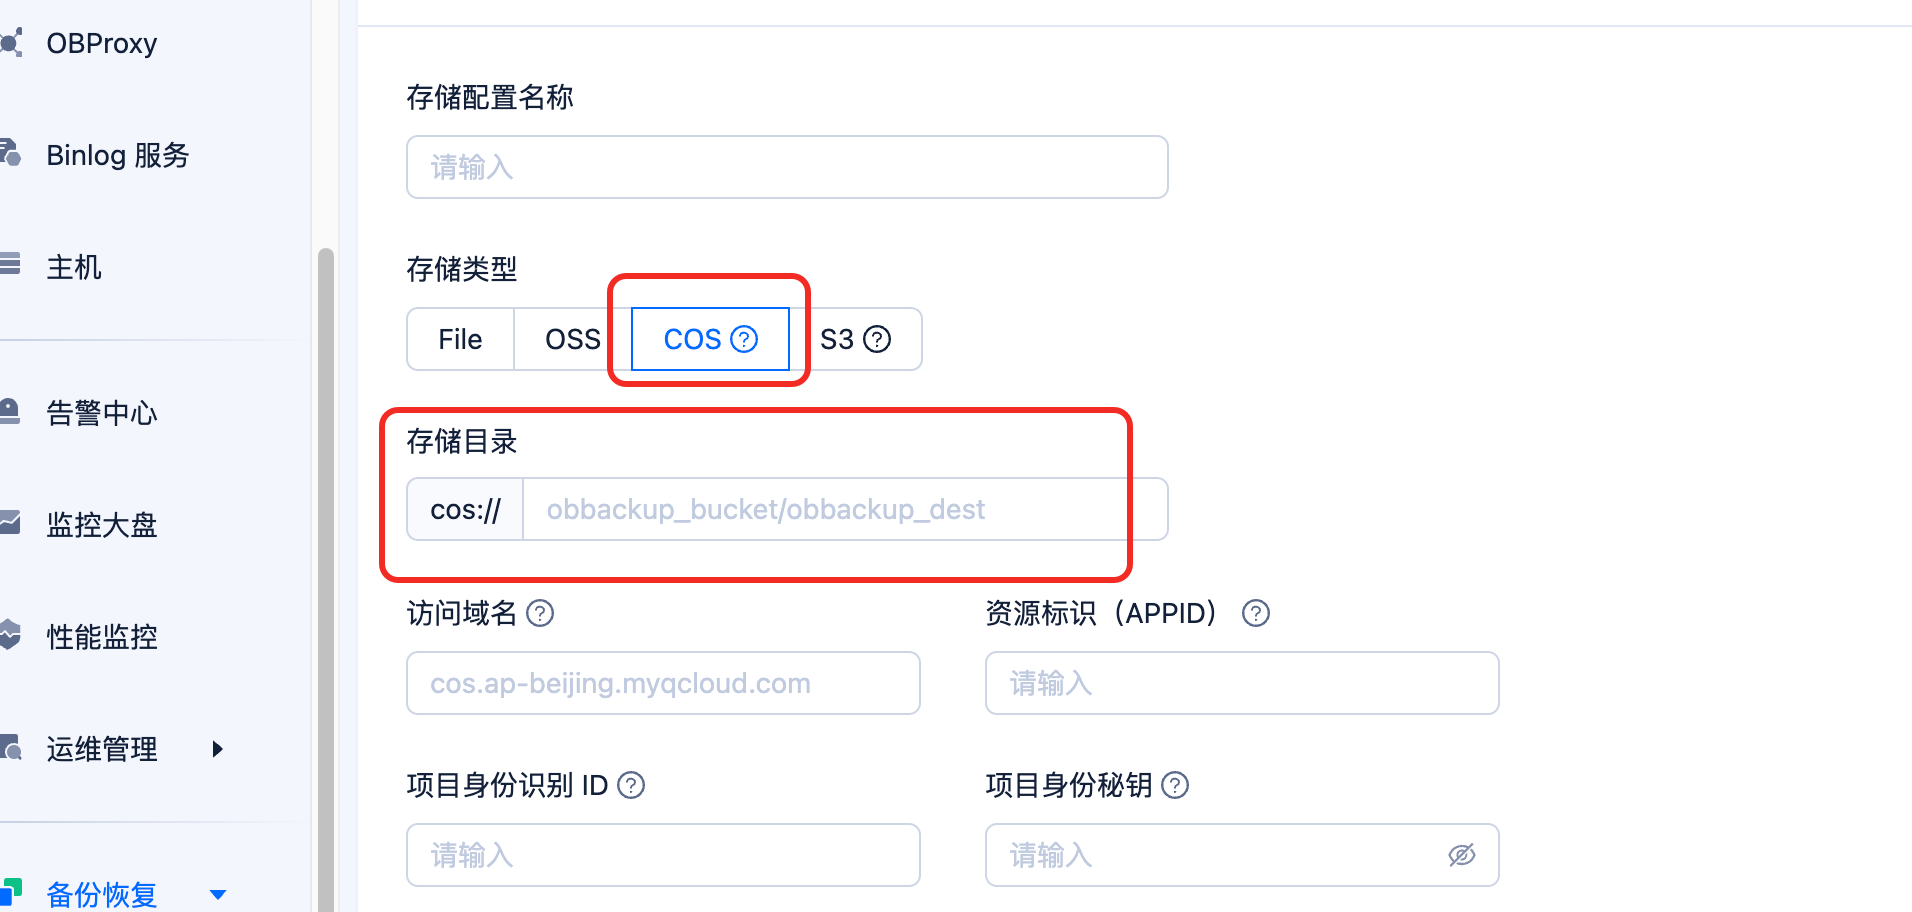Viewport: 1912px width, 912px height.
Task: Open the OBProxy menu item
Action: point(101,44)
